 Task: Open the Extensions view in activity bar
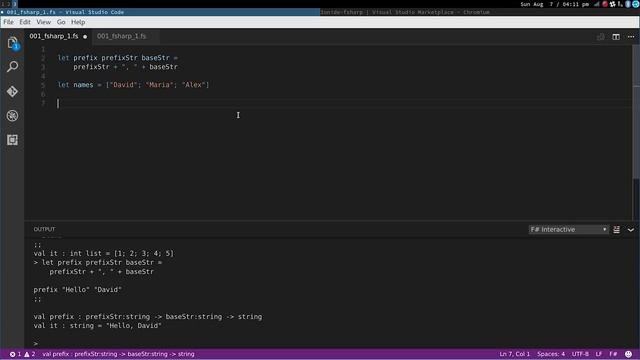pos(12,140)
